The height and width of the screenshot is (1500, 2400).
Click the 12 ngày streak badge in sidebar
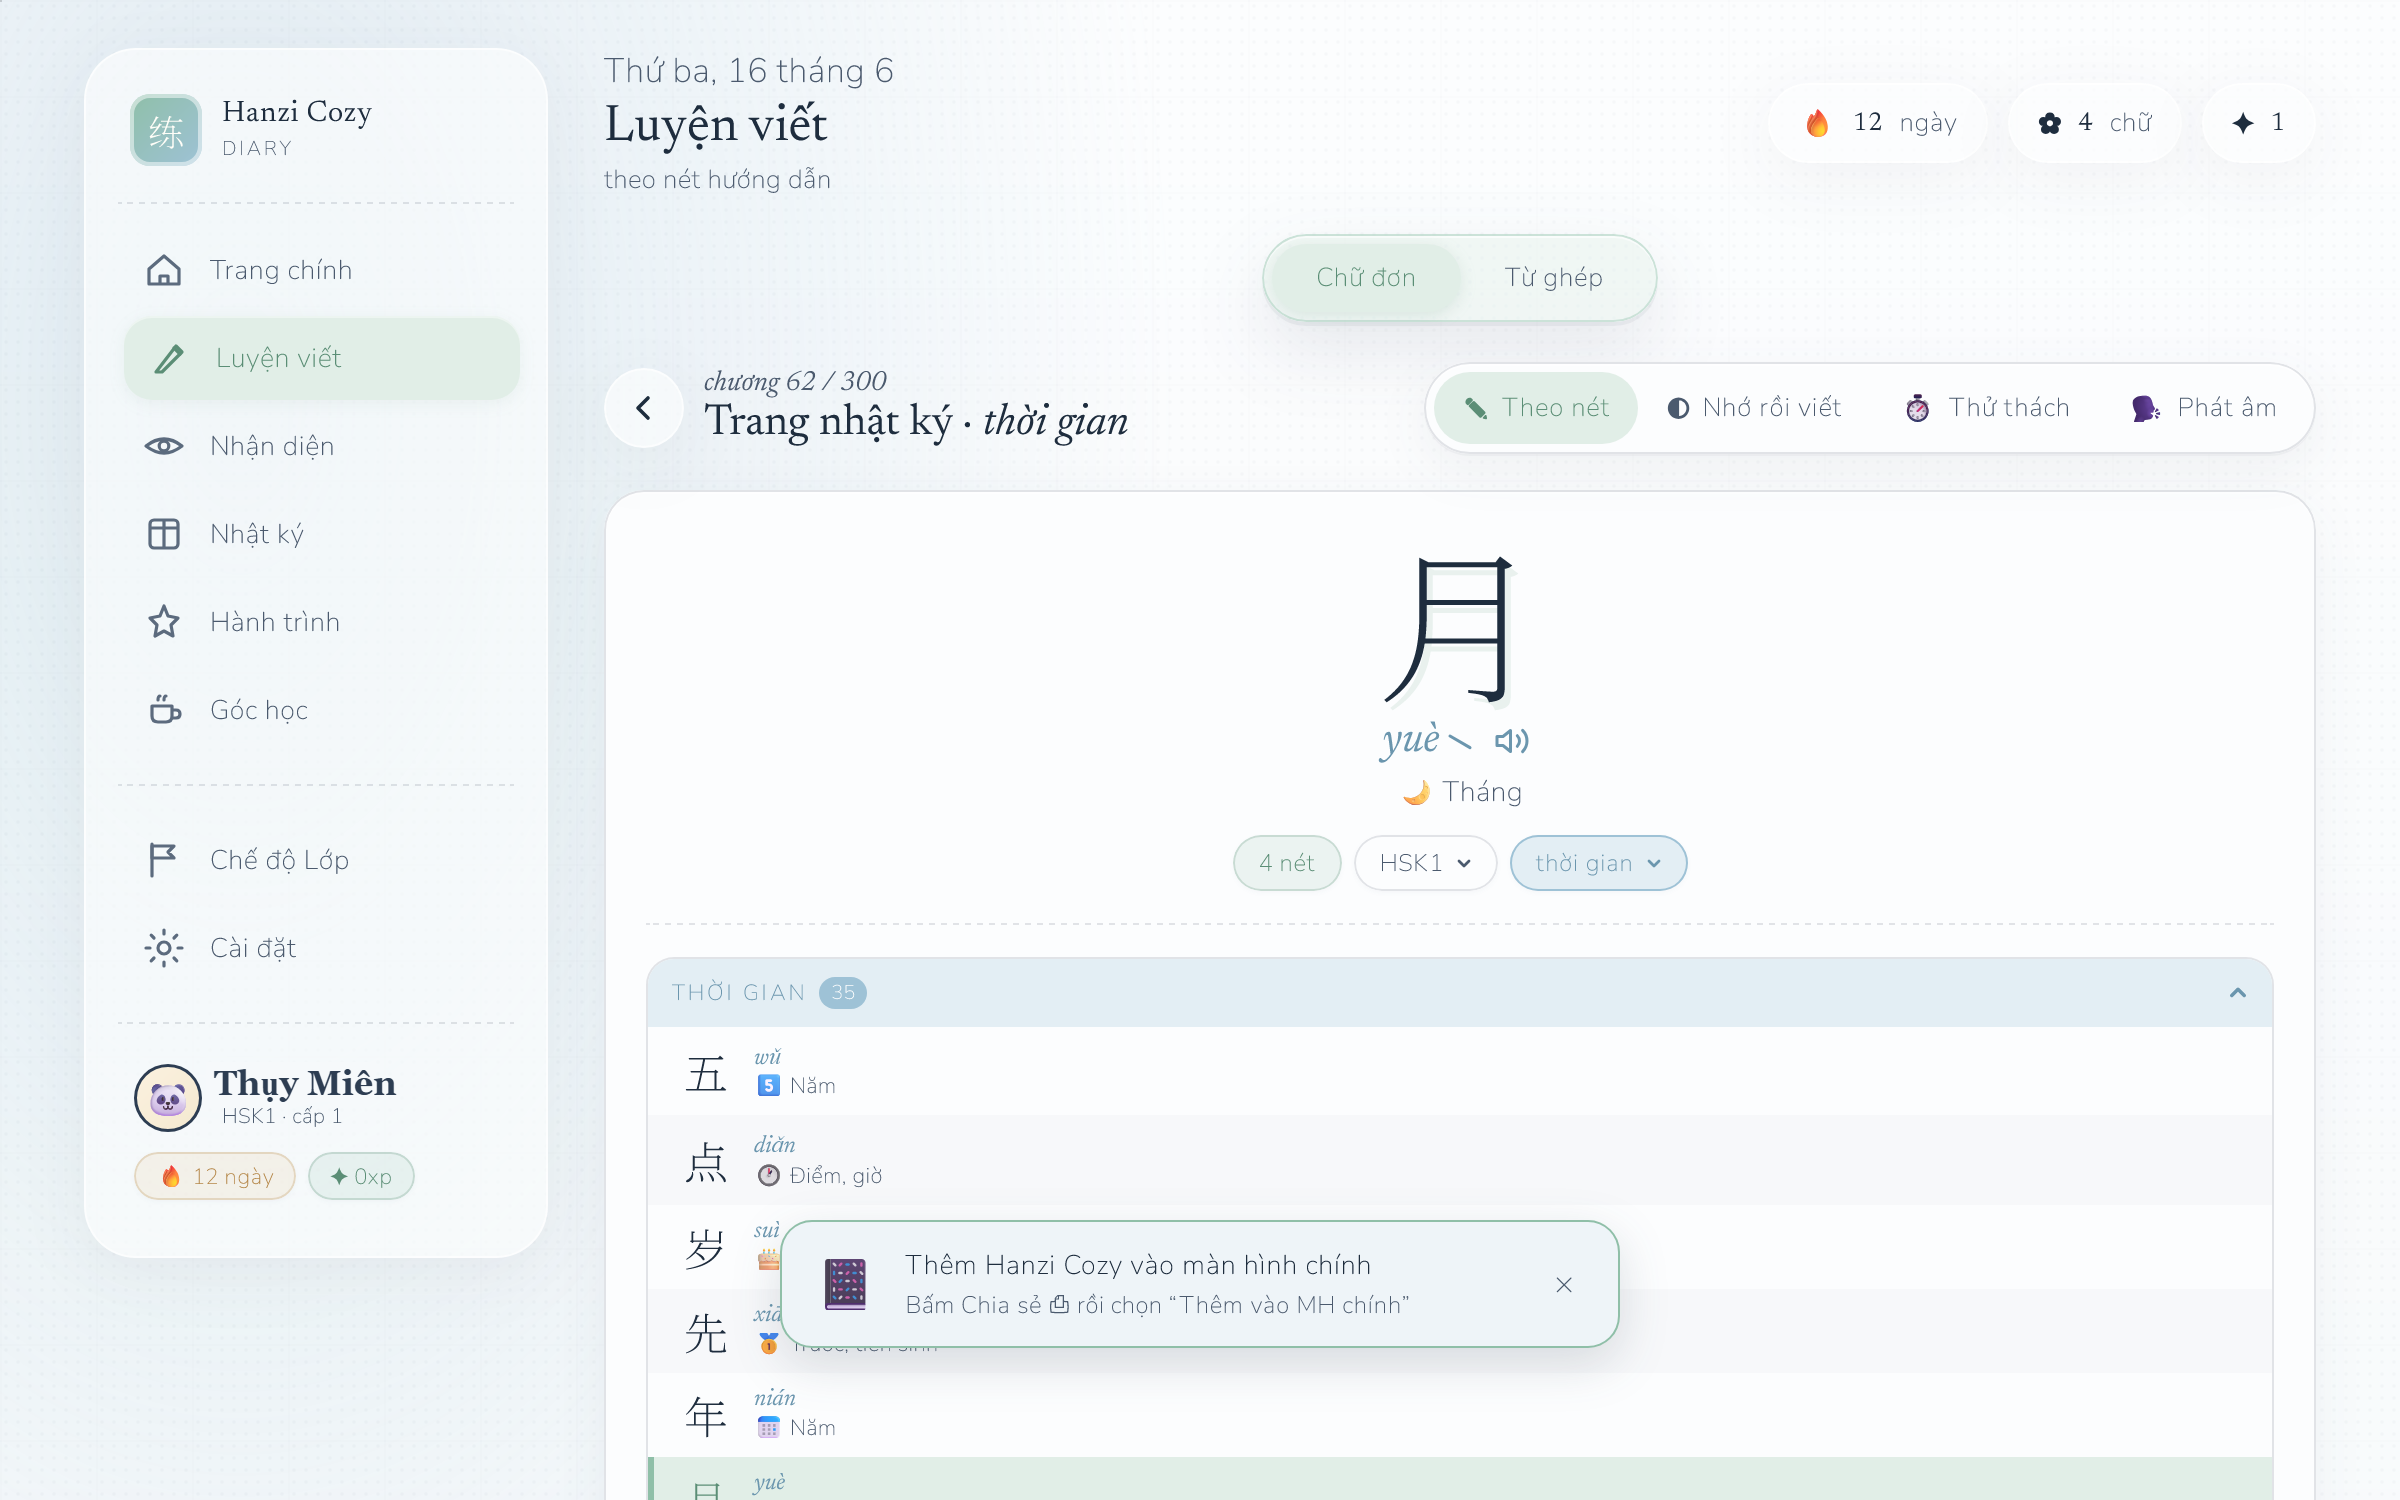(215, 1176)
